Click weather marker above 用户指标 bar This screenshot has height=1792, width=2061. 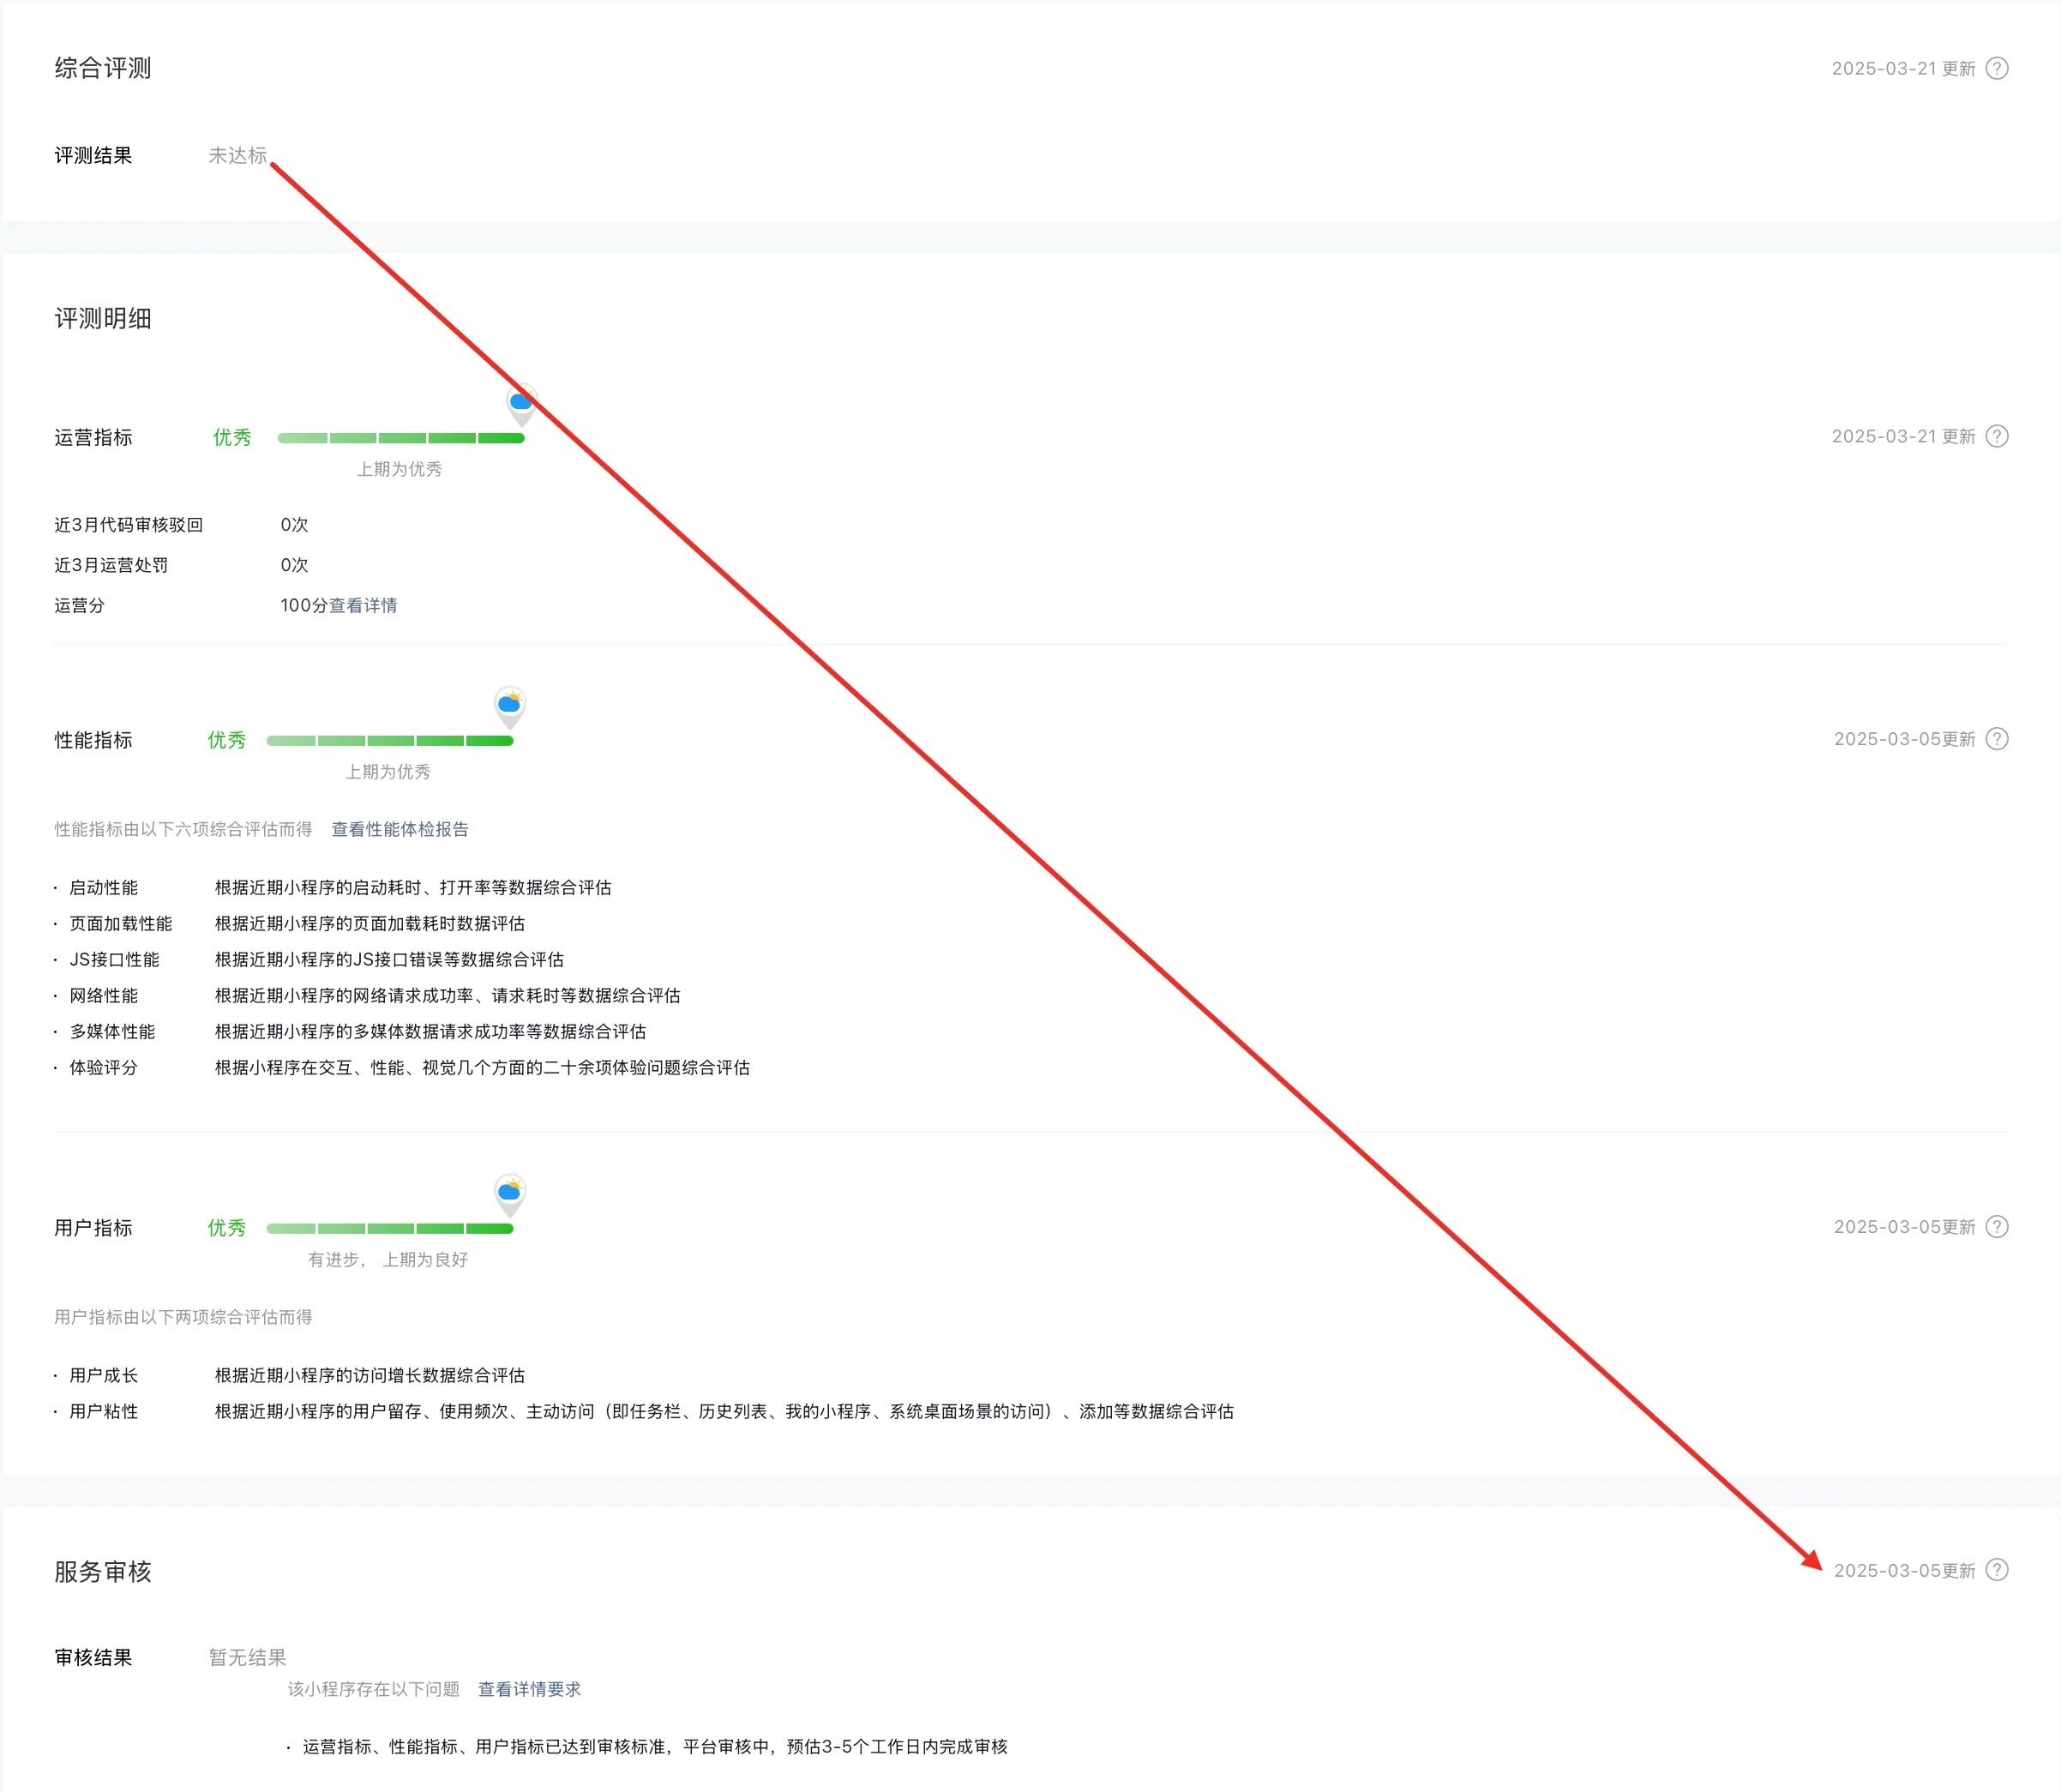[510, 1193]
